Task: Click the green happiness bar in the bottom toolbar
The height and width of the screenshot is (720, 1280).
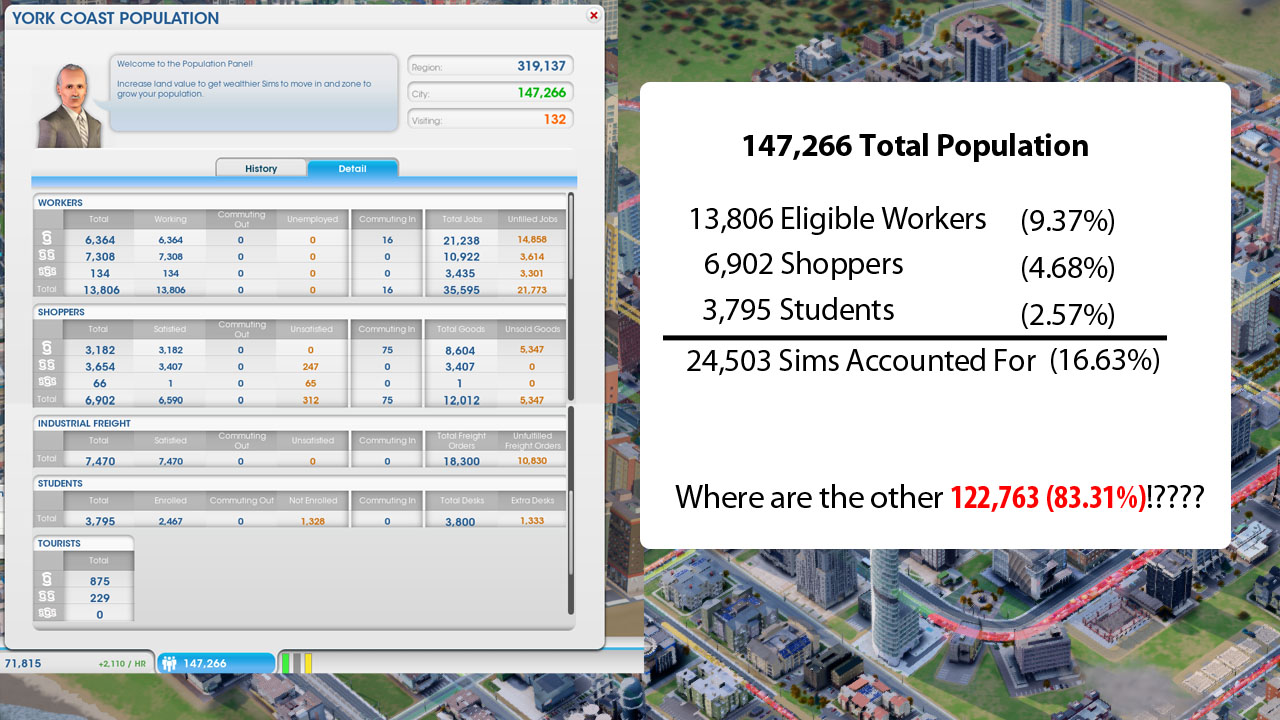Action: click(x=285, y=663)
